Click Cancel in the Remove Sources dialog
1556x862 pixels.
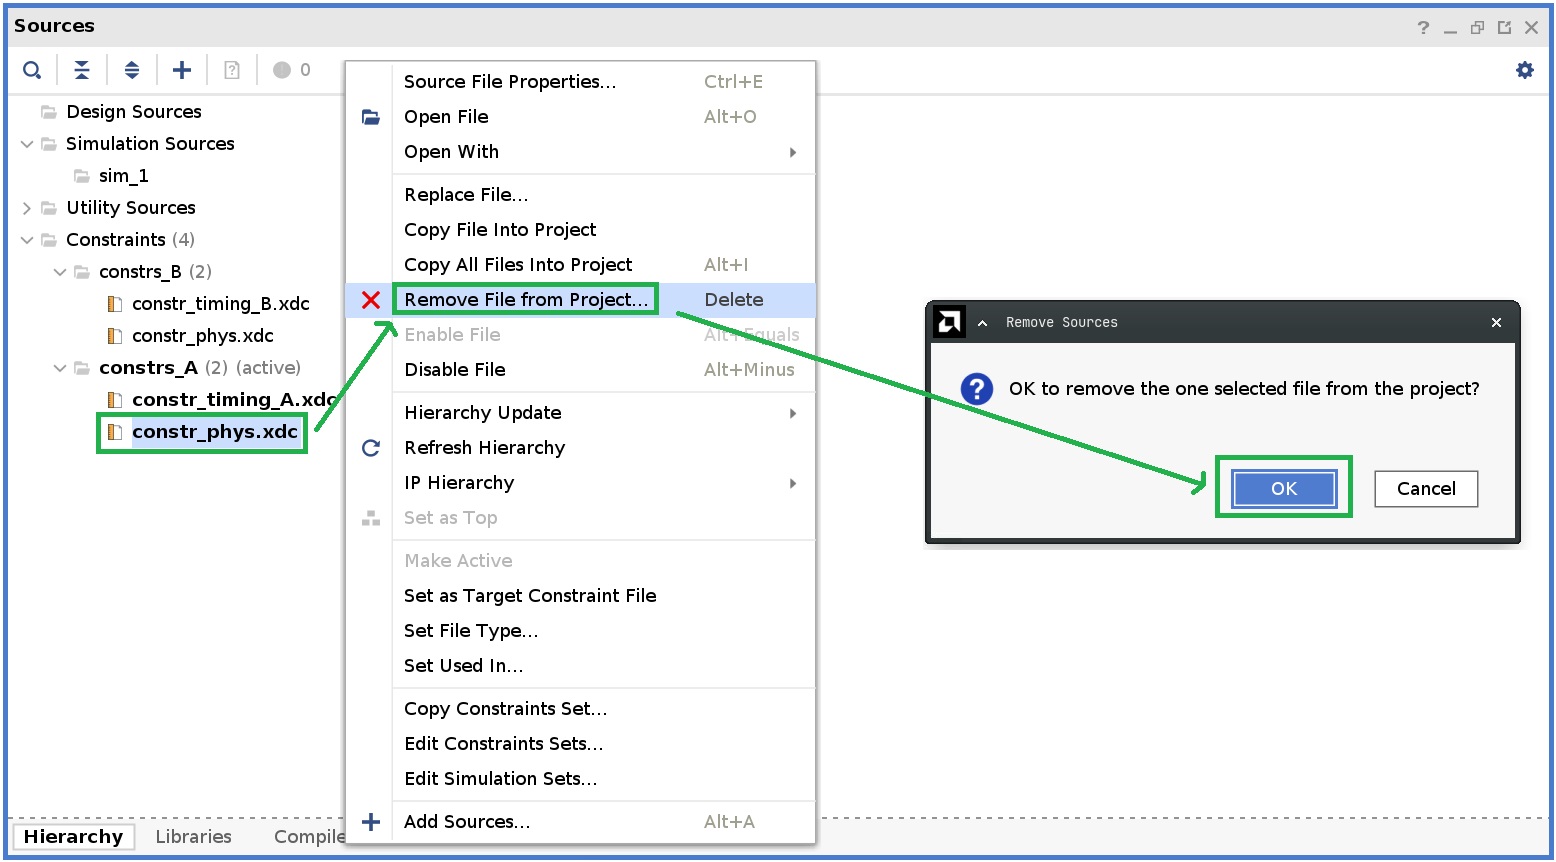1425,488
